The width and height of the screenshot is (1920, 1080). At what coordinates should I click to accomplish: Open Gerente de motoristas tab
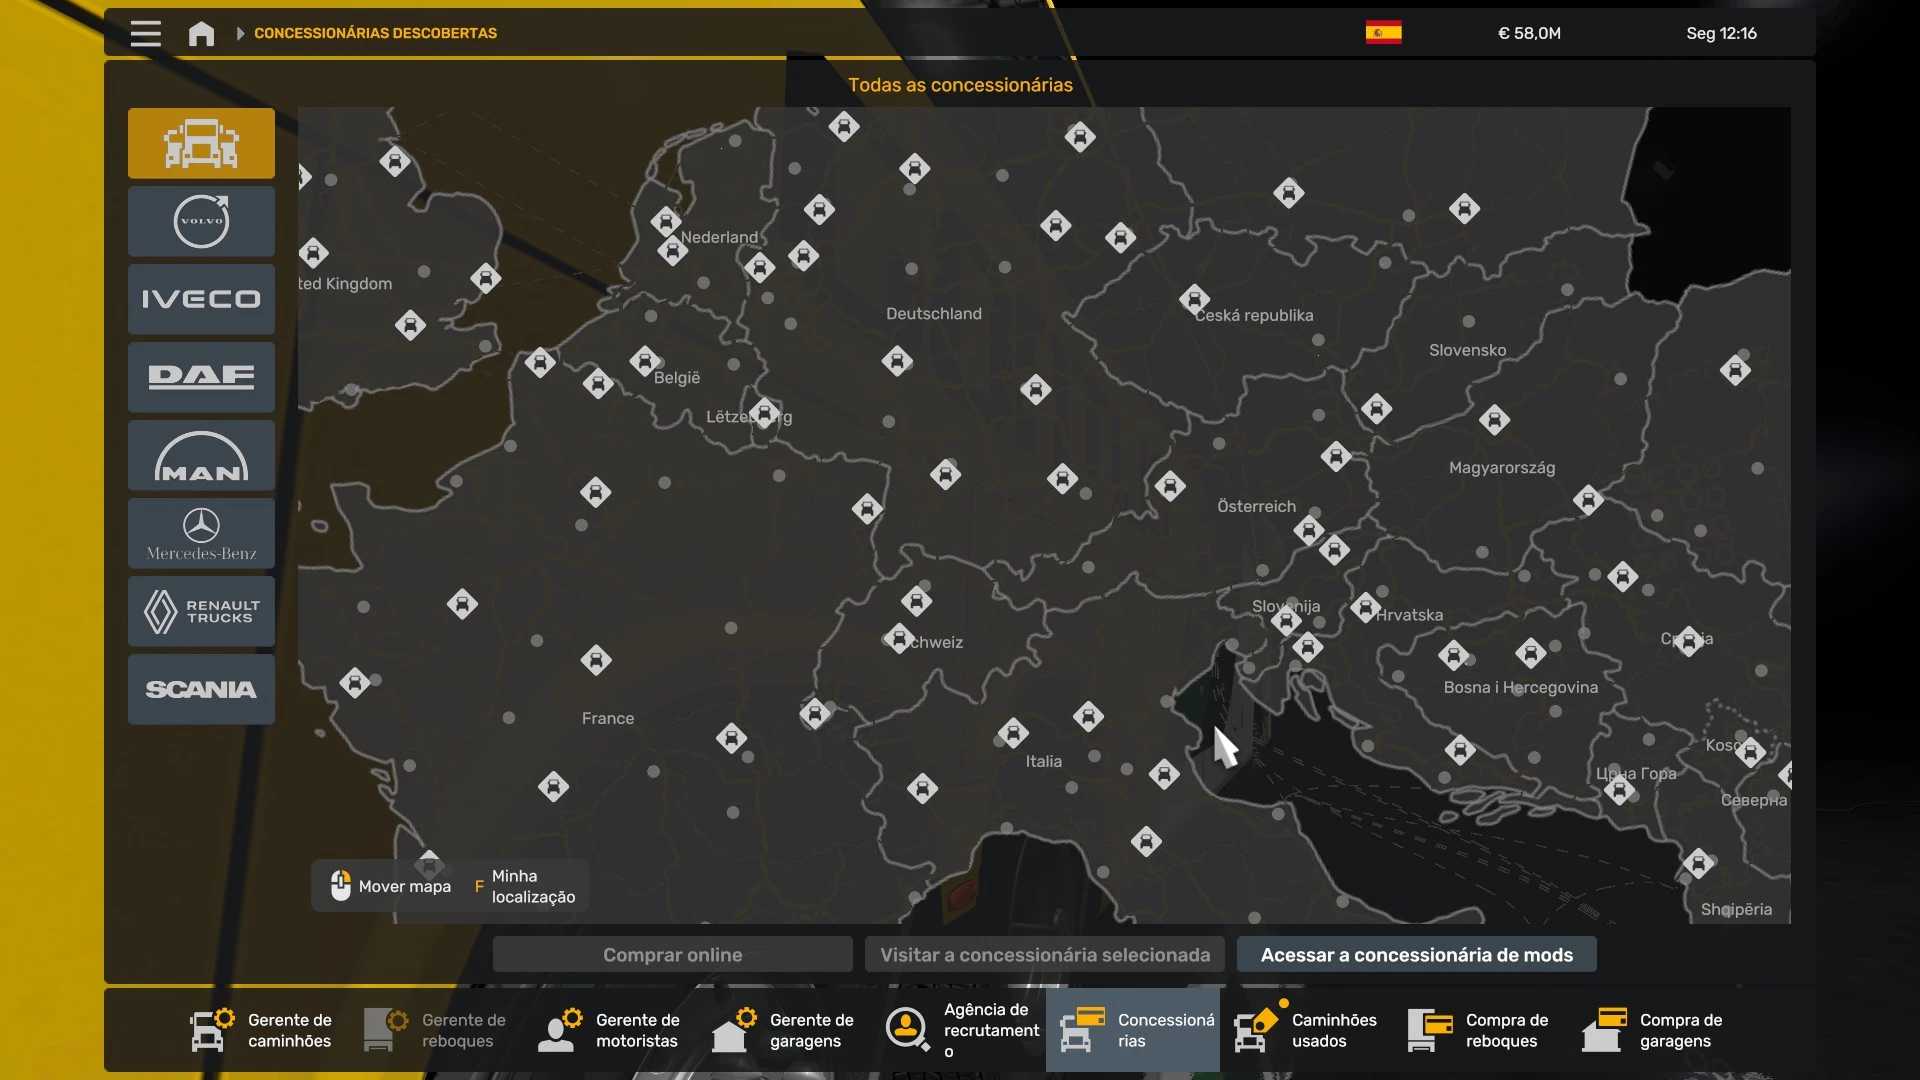coord(610,1030)
